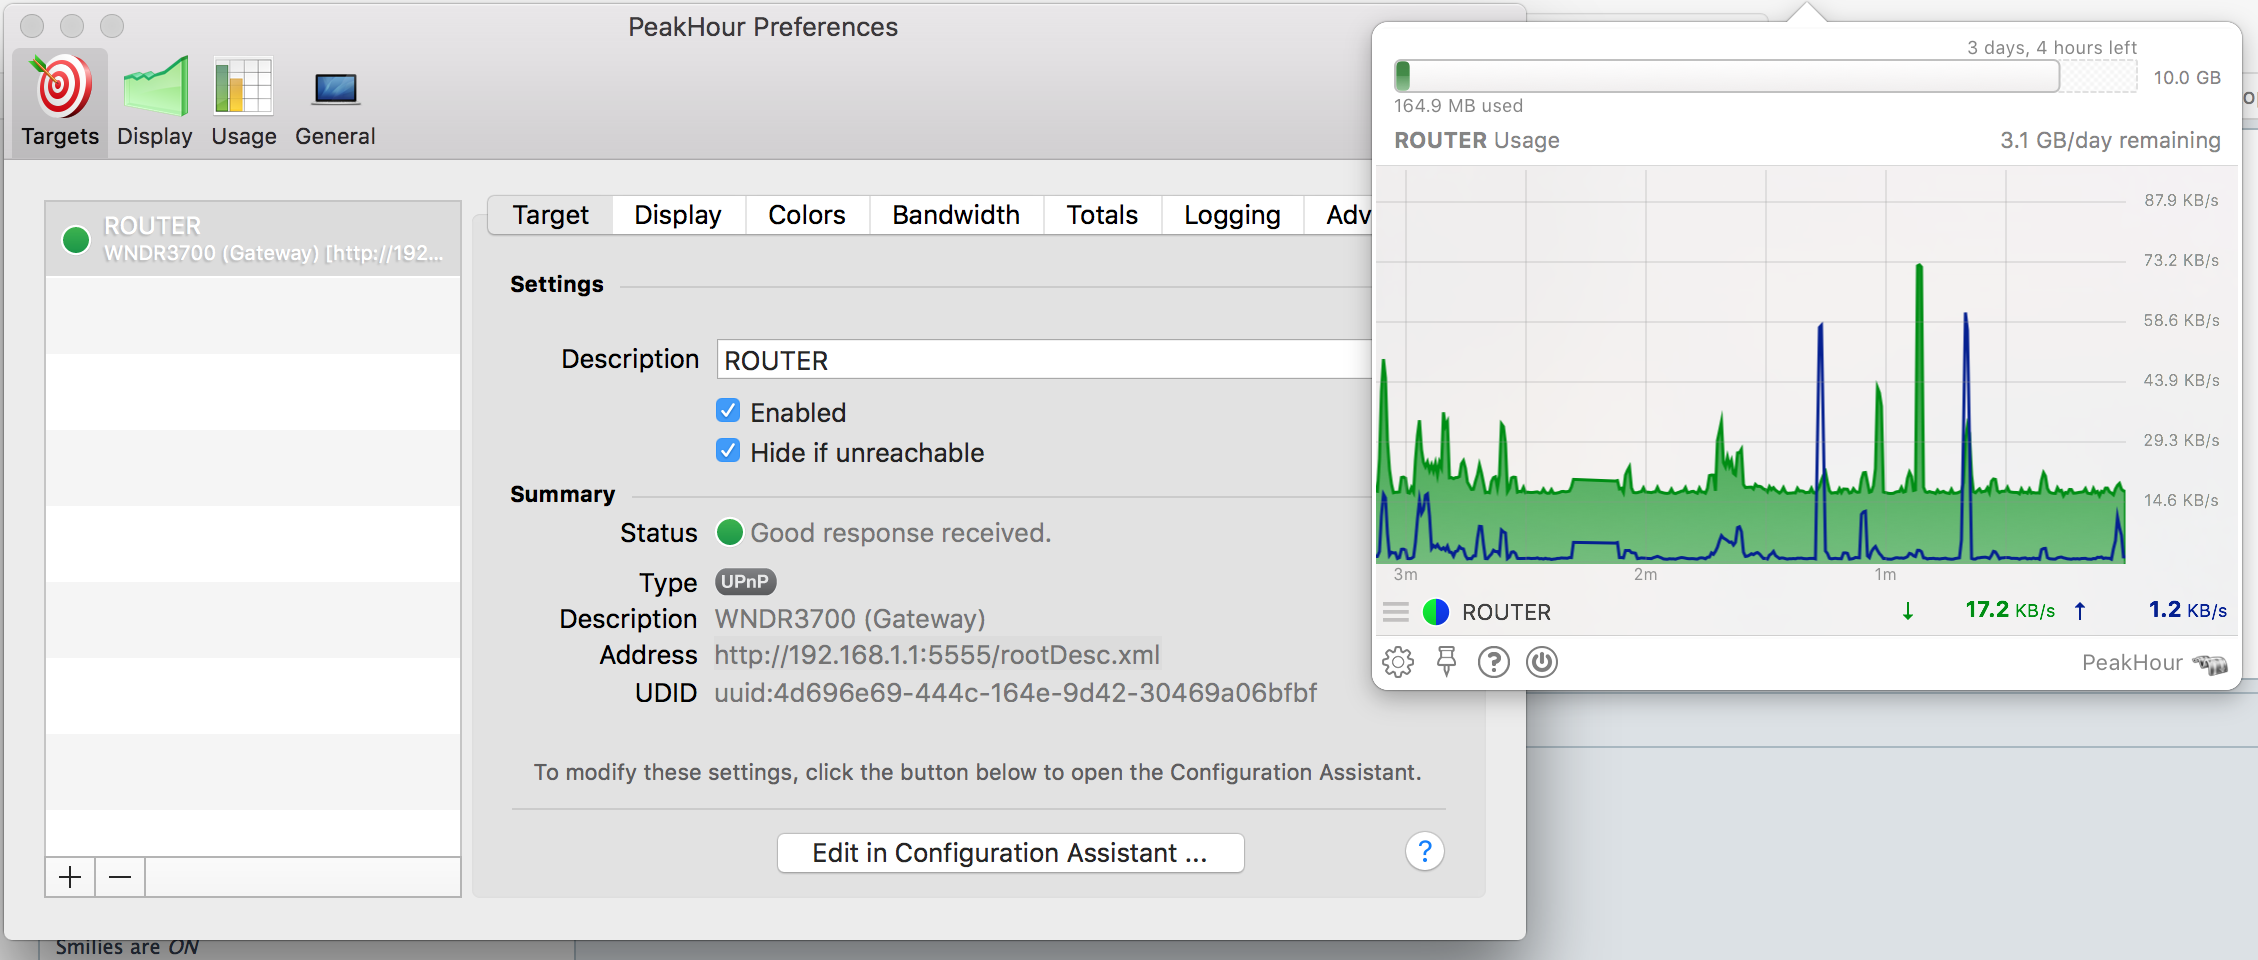Click the UDID value text
The width and height of the screenshot is (2258, 960).
click(1015, 693)
